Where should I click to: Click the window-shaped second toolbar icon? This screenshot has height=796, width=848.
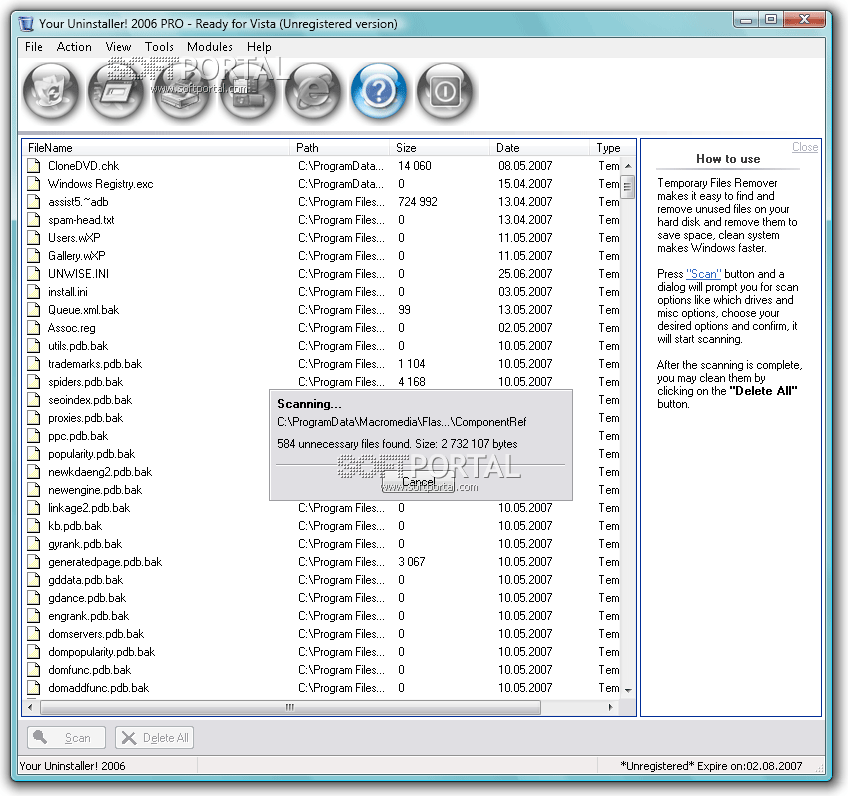click(117, 92)
